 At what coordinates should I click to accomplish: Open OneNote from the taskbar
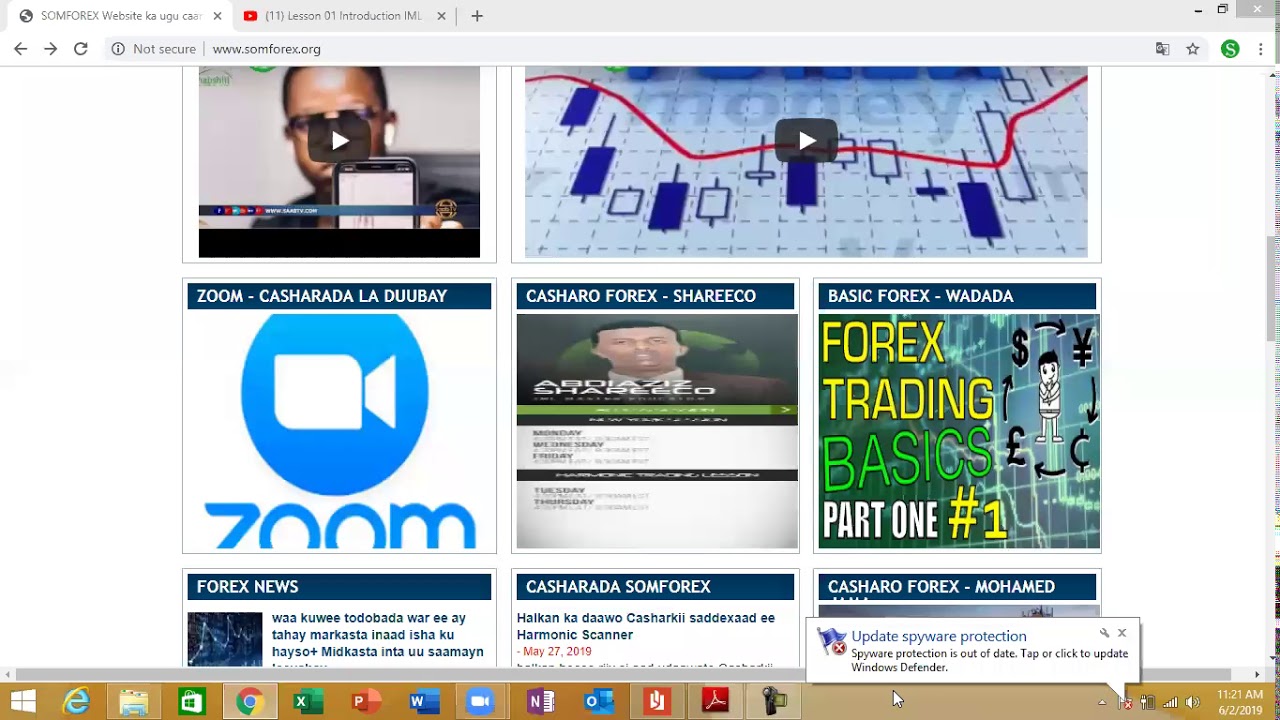(x=540, y=702)
